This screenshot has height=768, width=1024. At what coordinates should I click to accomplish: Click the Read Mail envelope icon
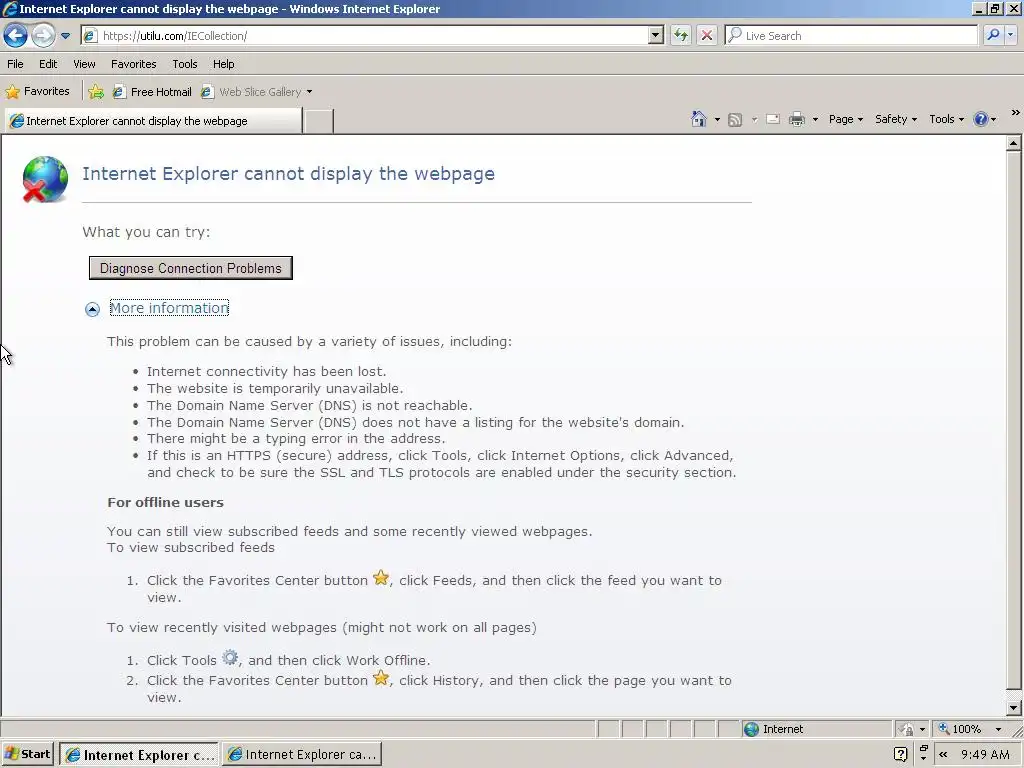[773, 120]
